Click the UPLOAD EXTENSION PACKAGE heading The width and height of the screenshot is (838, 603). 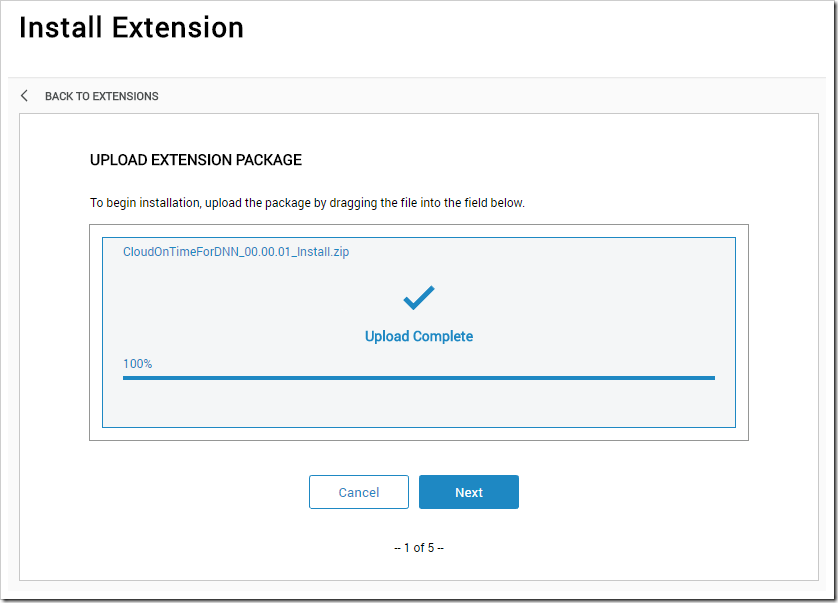coord(196,160)
